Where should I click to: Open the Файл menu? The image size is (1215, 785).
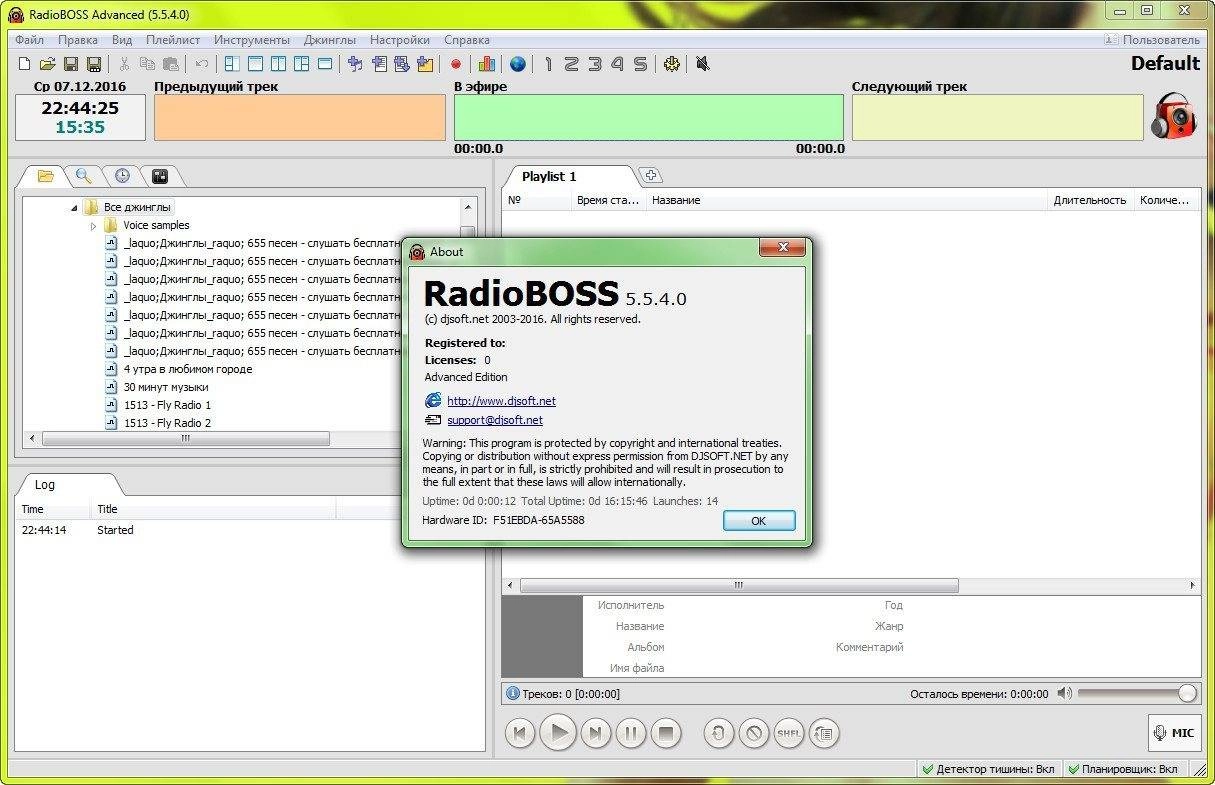tap(29, 40)
